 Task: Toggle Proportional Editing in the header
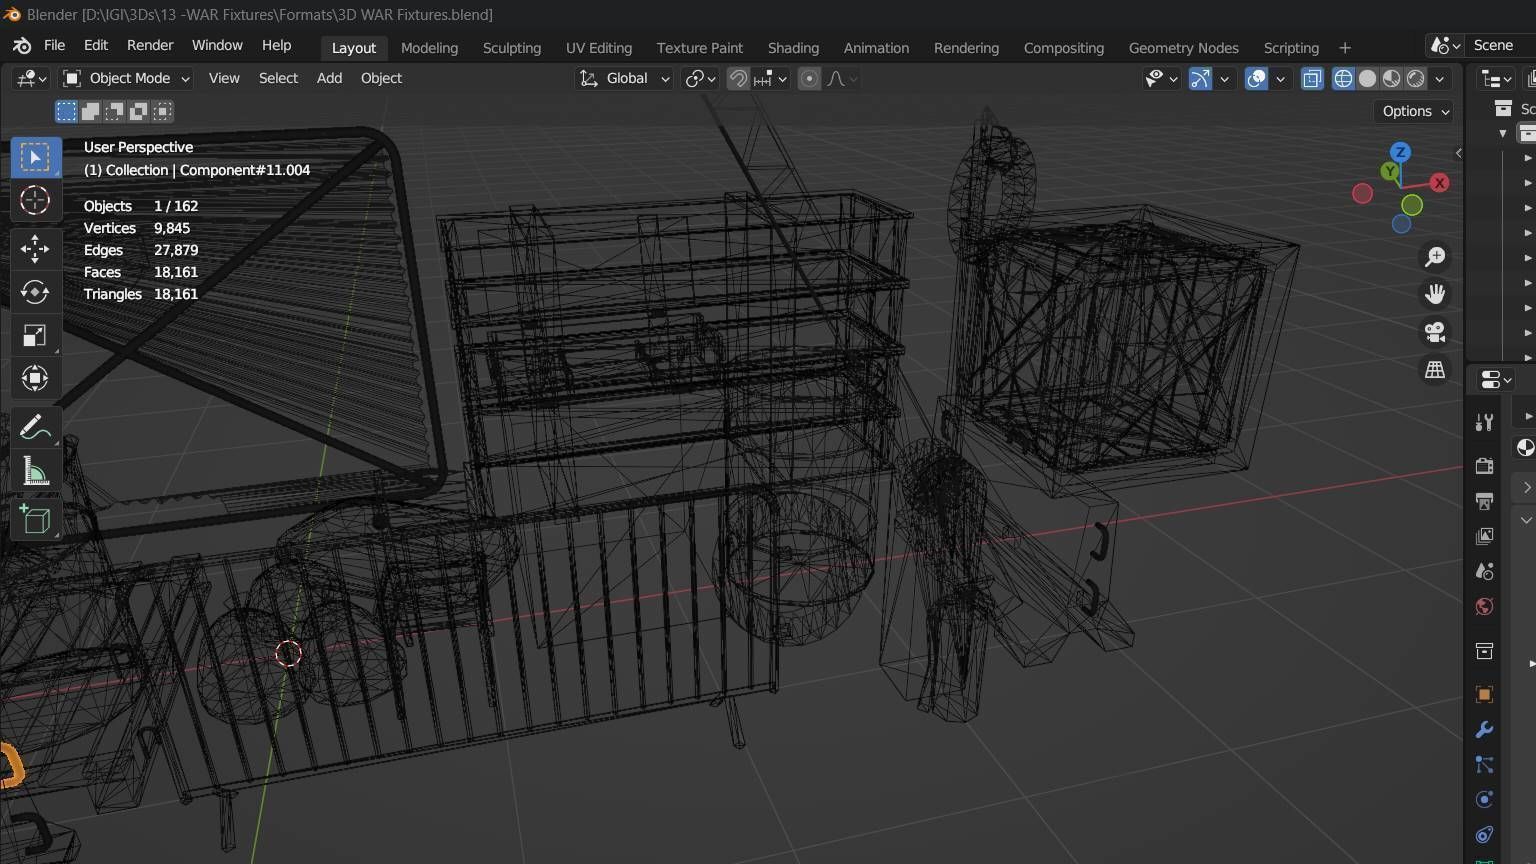click(810, 78)
